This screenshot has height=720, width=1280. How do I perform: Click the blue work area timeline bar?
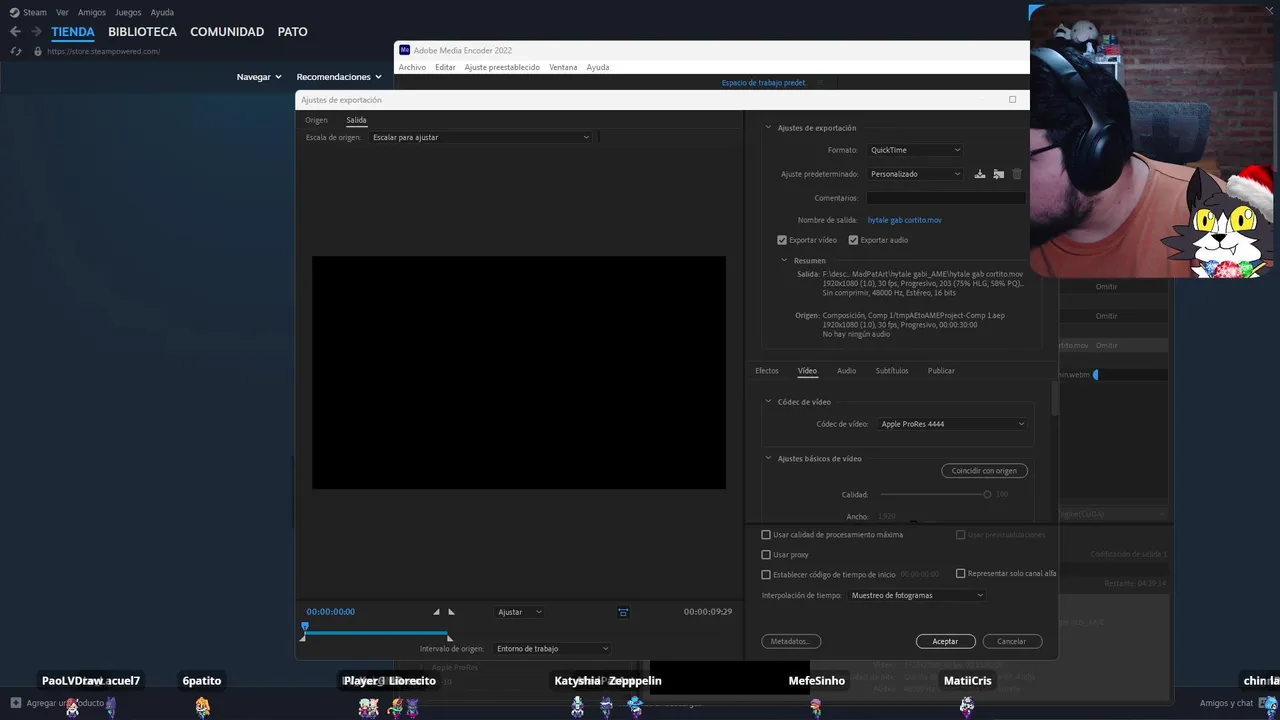click(376, 633)
